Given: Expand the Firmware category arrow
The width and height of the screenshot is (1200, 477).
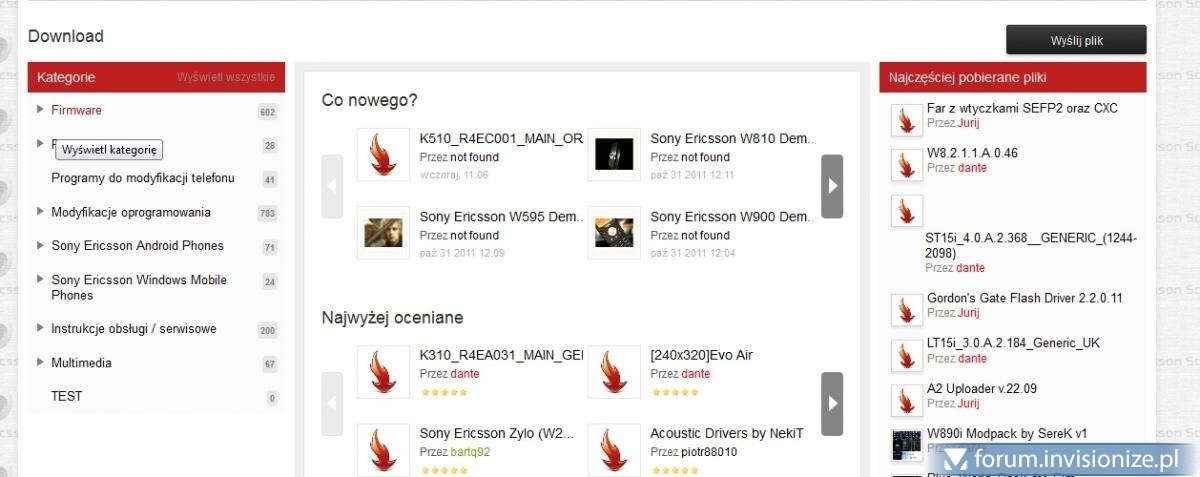Looking at the screenshot, I should coord(40,109).
